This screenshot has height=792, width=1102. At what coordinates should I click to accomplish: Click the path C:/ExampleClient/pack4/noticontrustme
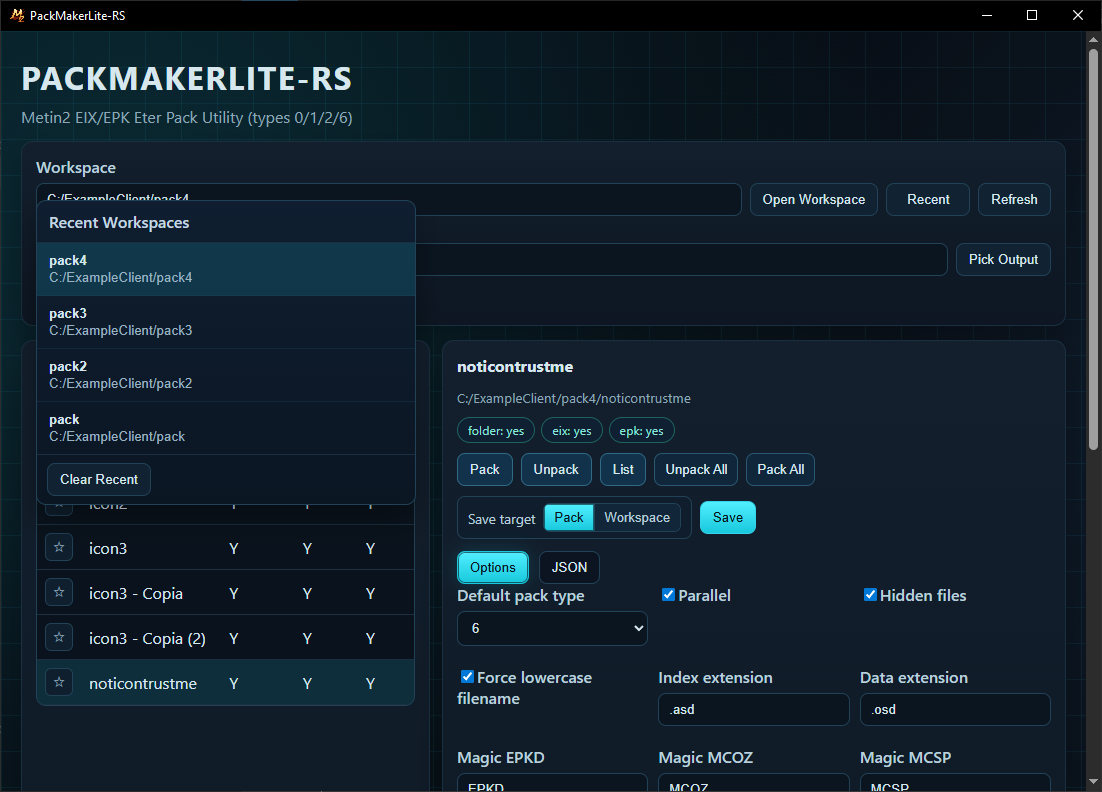tap(573, 398)
